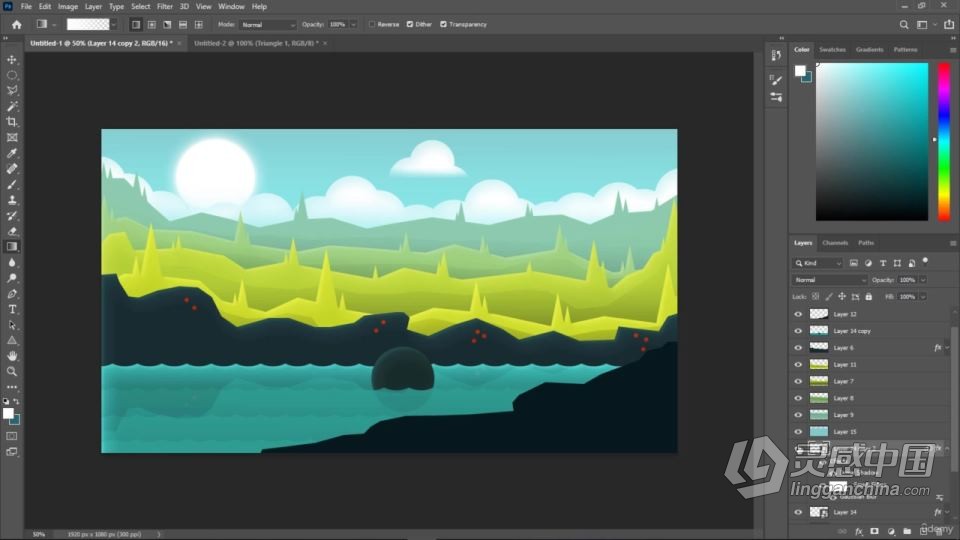The height and width of the screenshot is (540, 960).
Task: Select the Pen tool
Action: point(12,293)
